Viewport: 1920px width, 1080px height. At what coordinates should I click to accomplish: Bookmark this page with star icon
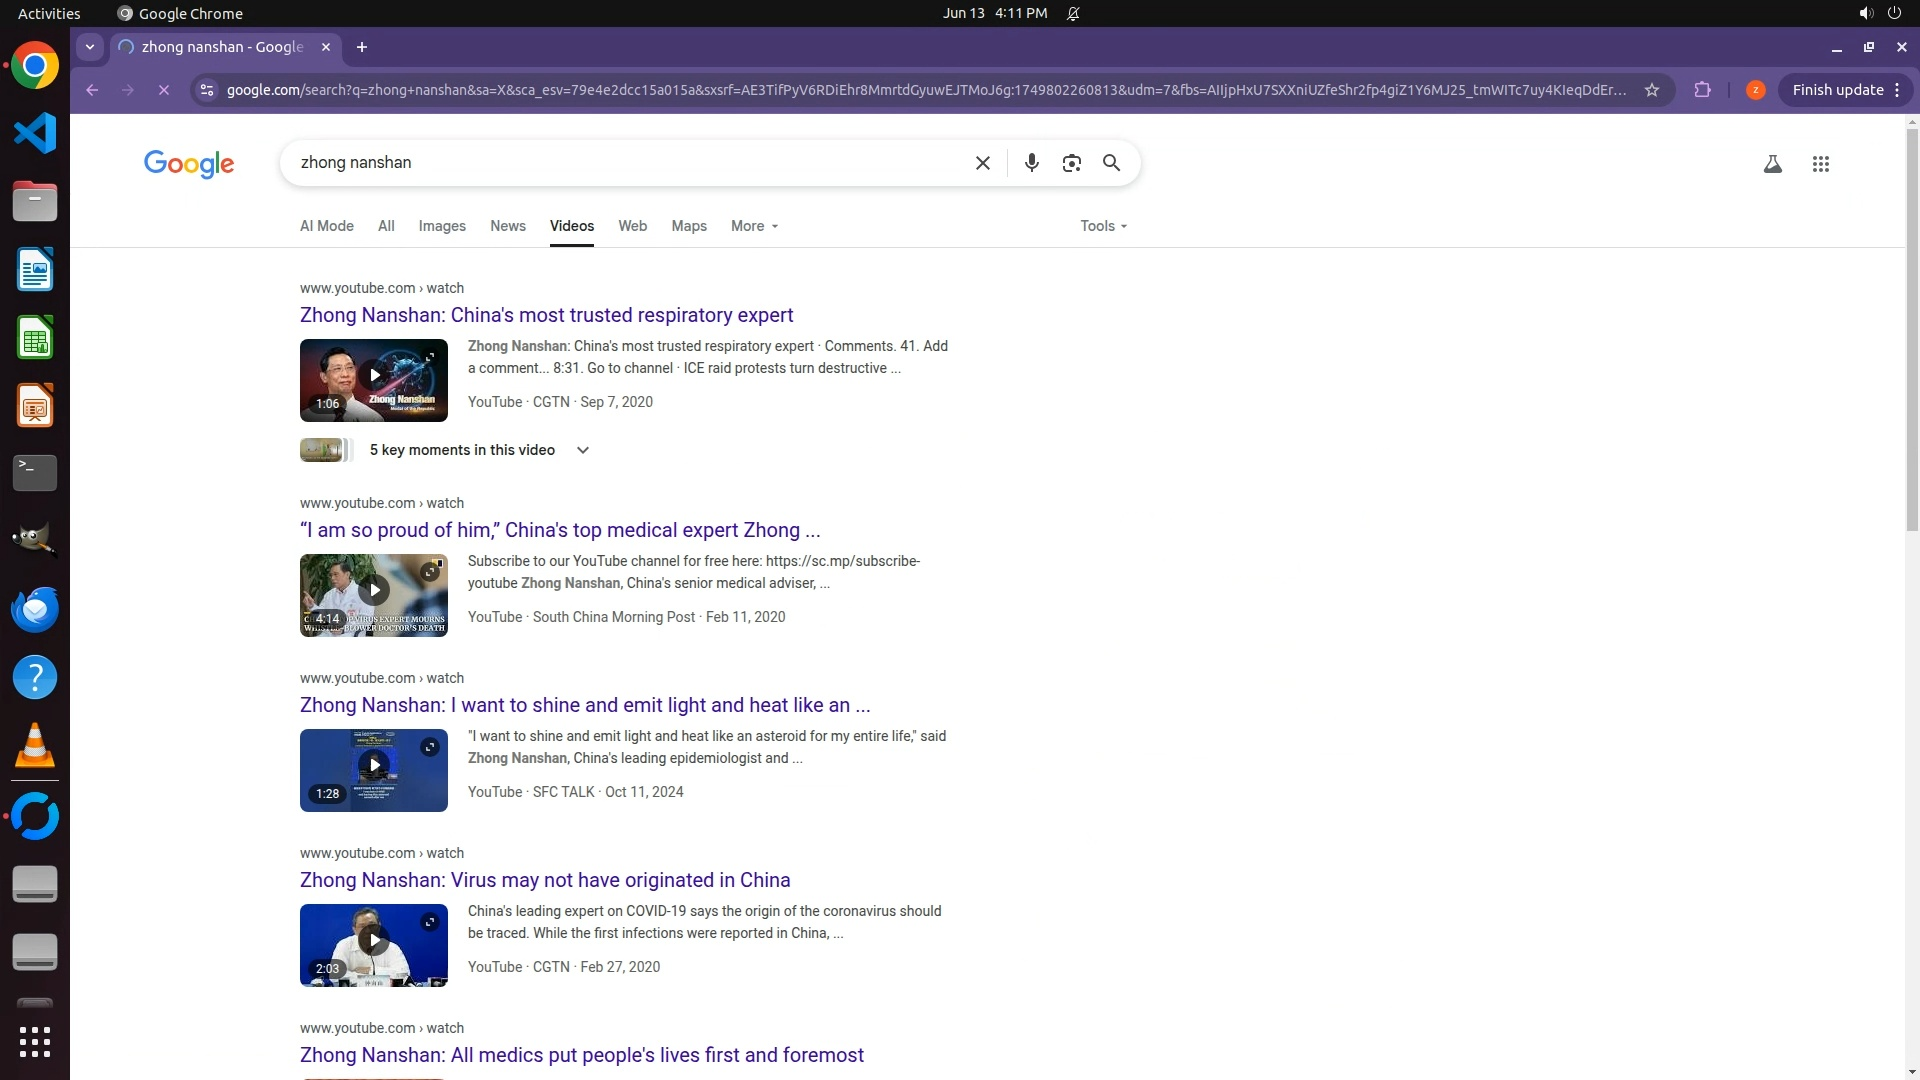coord(1652,90)
